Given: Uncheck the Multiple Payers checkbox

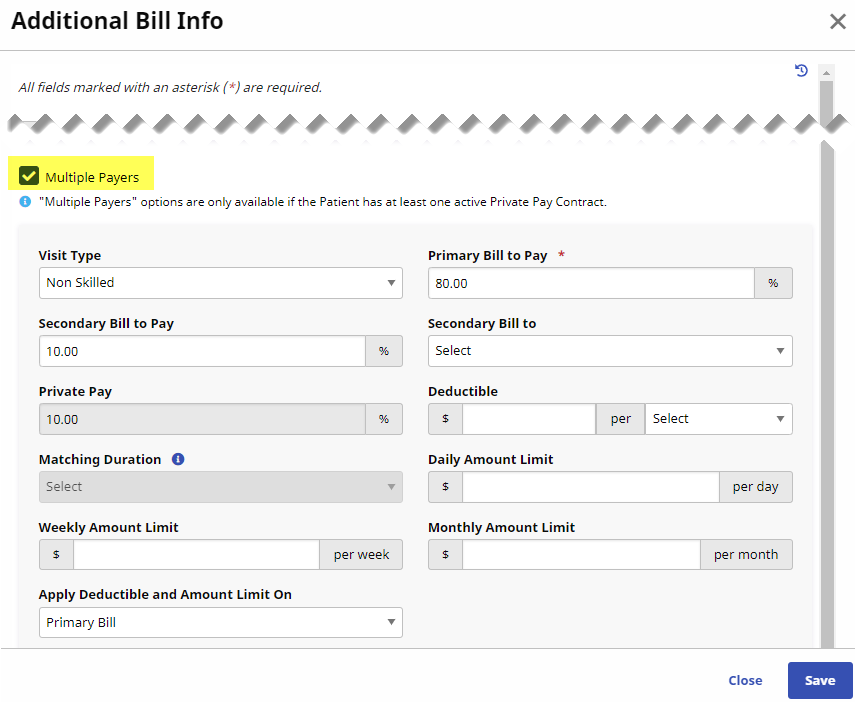Looking at the screenshot, I should point(29,177).
